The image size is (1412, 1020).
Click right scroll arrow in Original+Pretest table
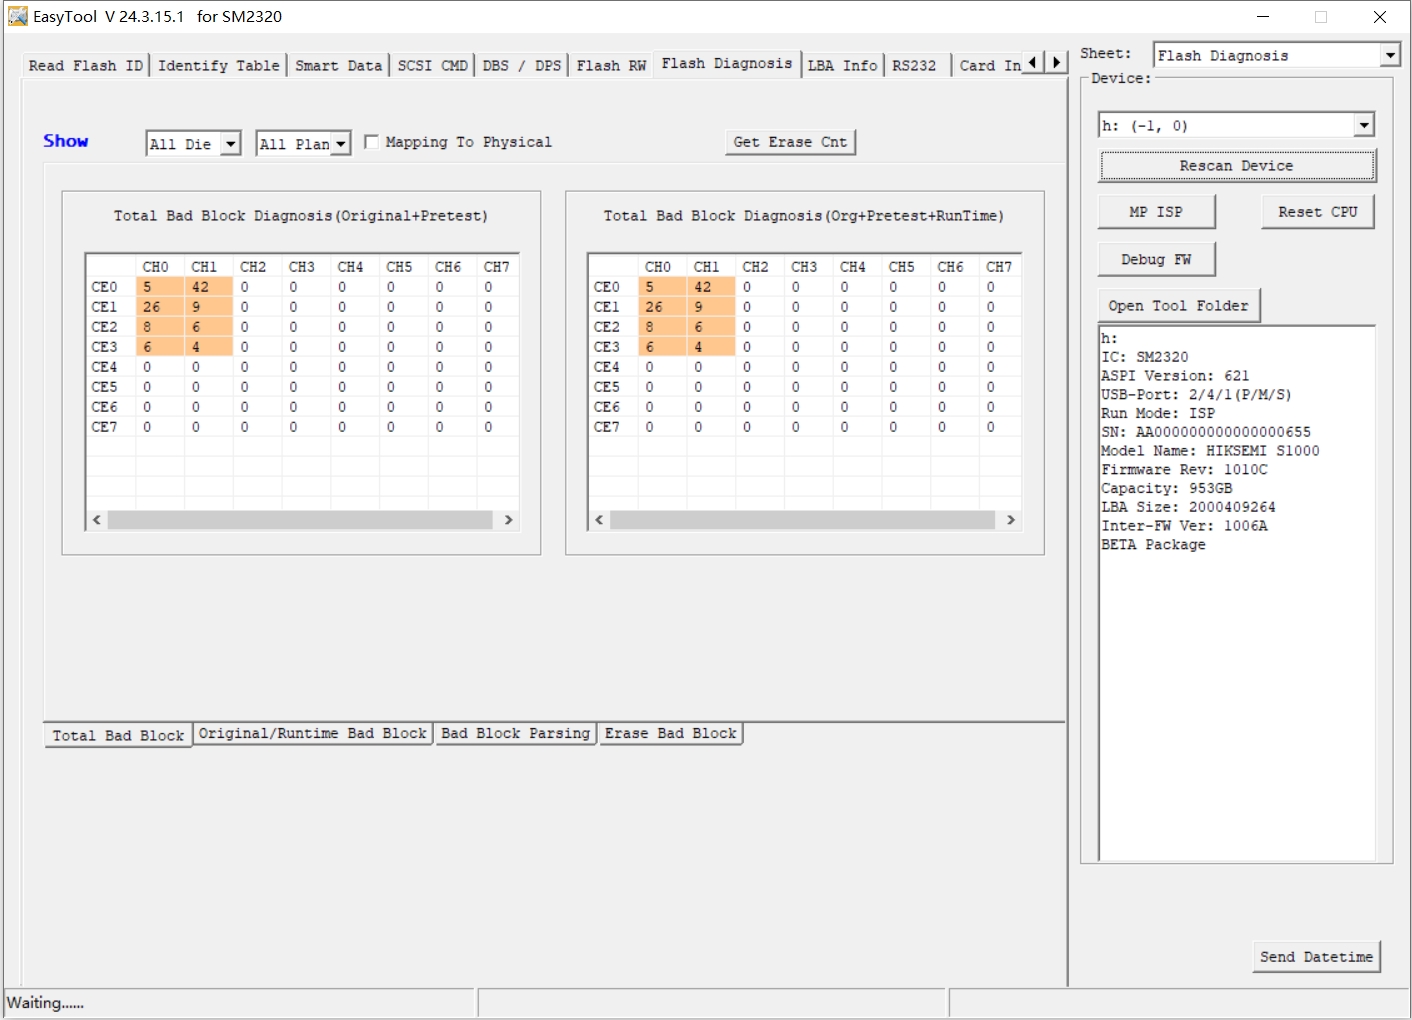click(x=509, y=520)
